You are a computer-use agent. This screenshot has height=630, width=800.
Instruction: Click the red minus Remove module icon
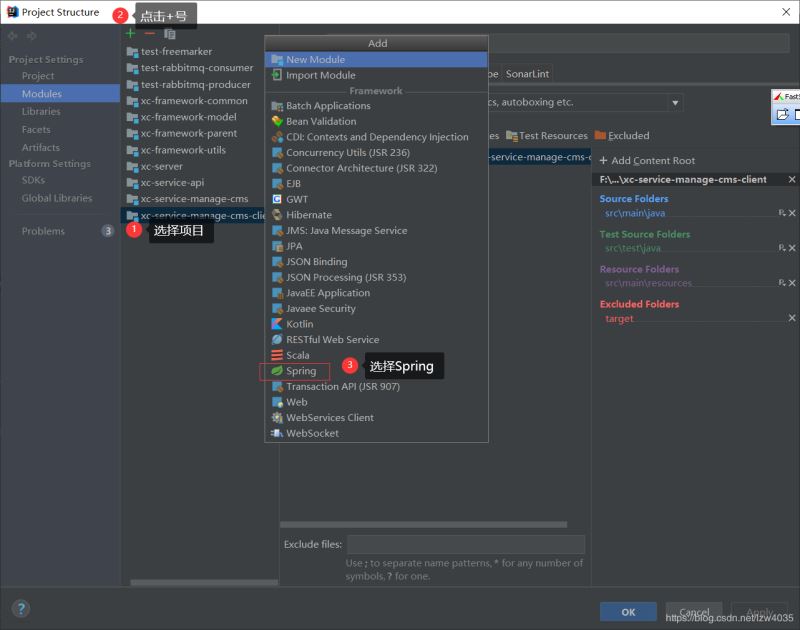[x=149, y=34]
